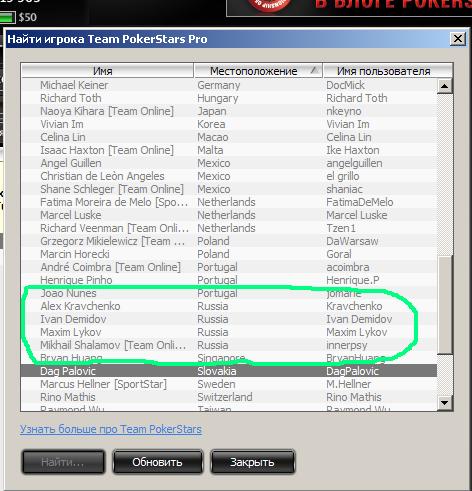Select Marcus Hellner [SportStar] row
This screenshot has height=491, width=472.
pos(229,384)
